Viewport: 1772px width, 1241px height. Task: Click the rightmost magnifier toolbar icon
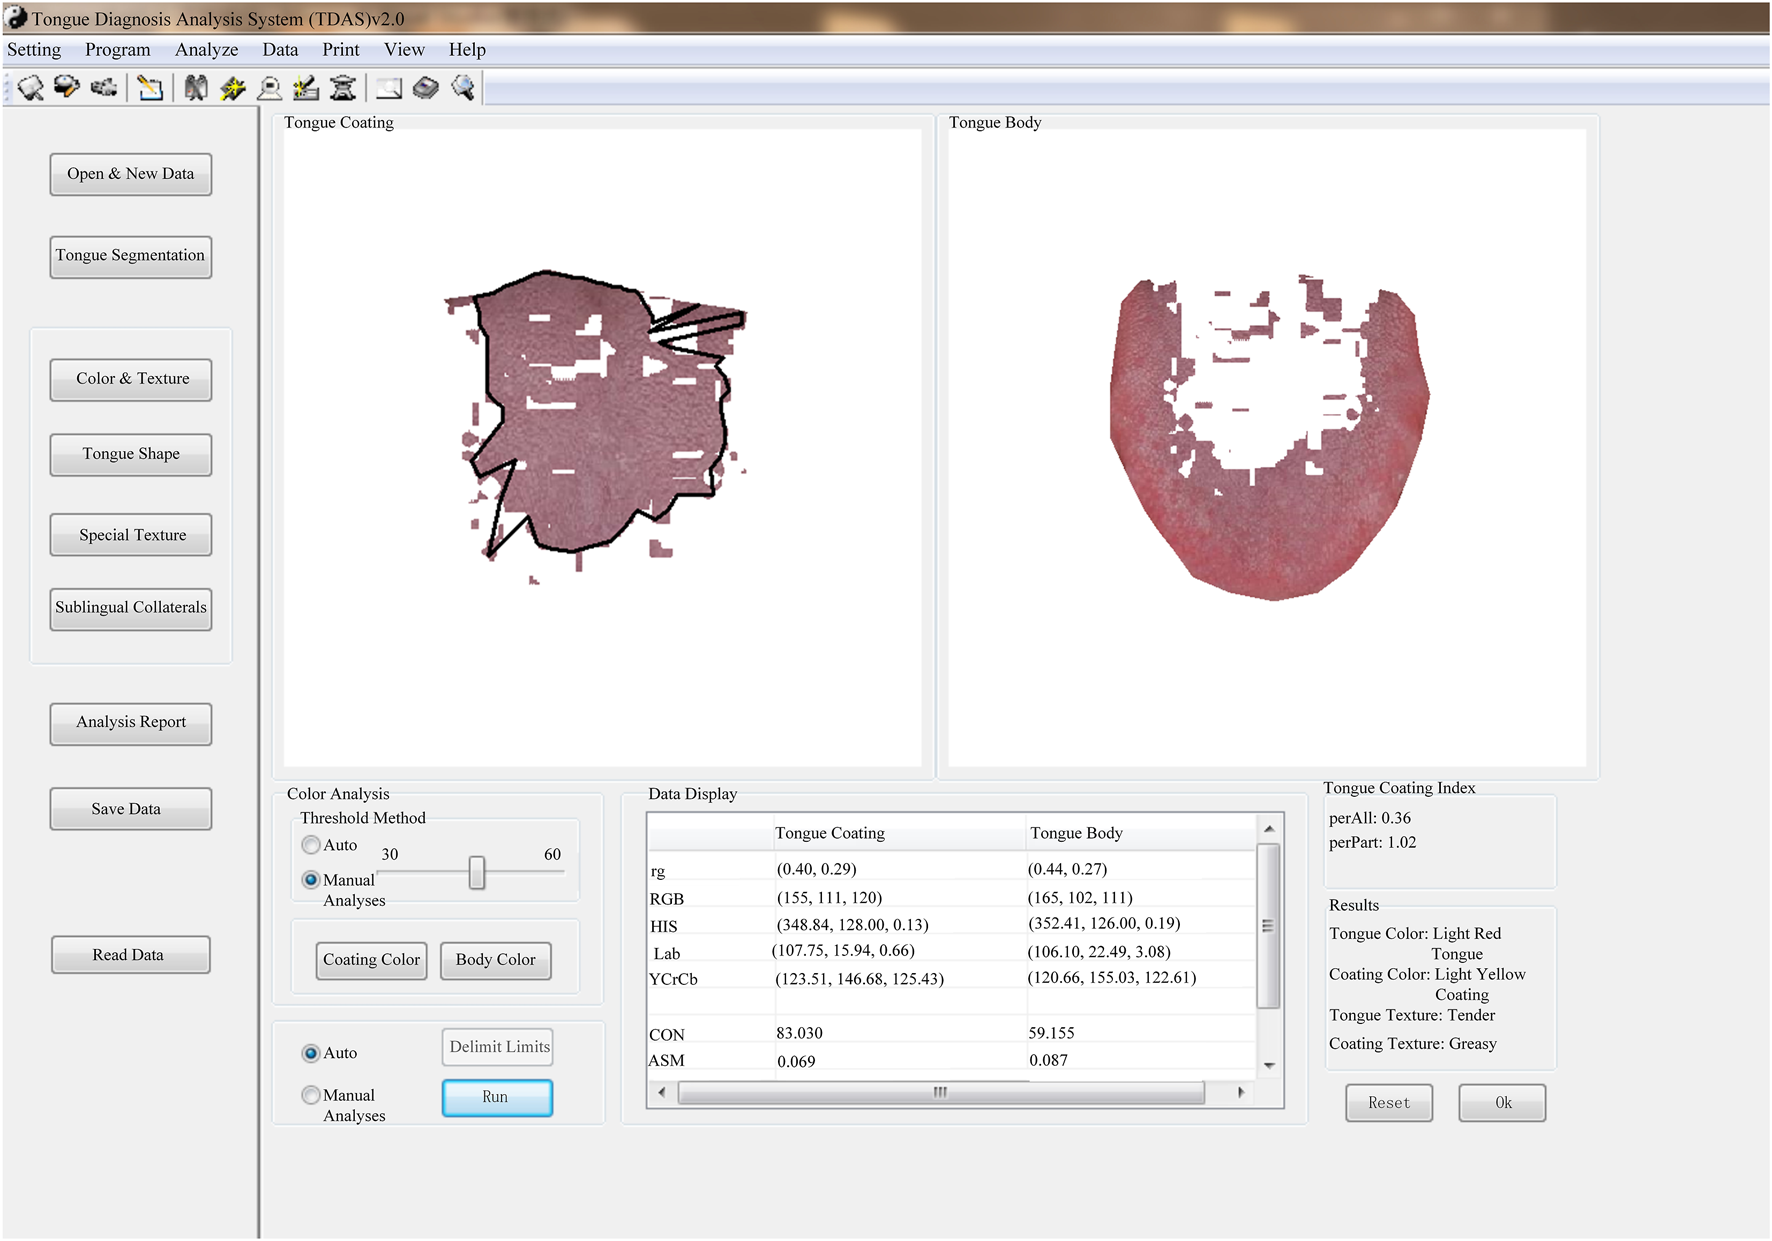[463, 89]
